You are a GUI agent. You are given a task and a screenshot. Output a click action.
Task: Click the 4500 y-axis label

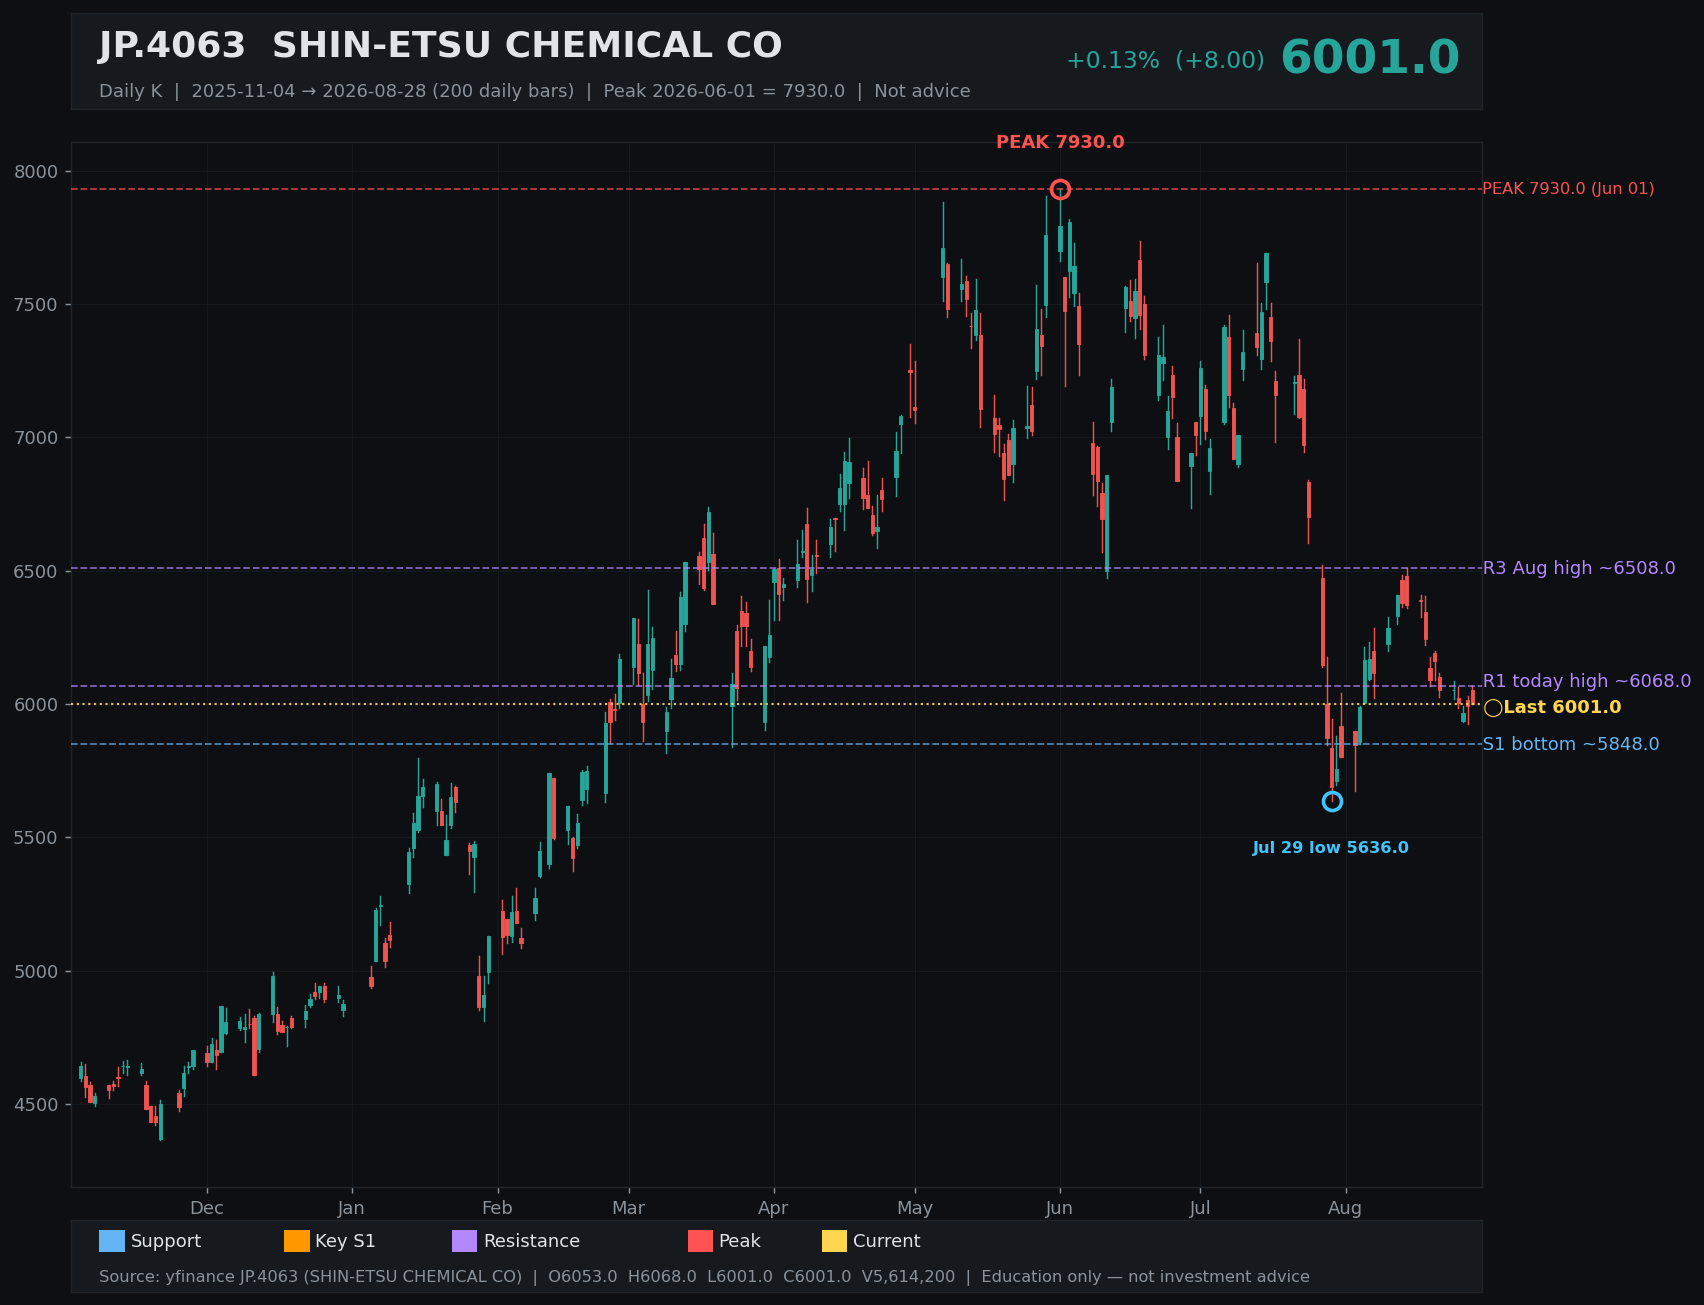[36, 1105]
